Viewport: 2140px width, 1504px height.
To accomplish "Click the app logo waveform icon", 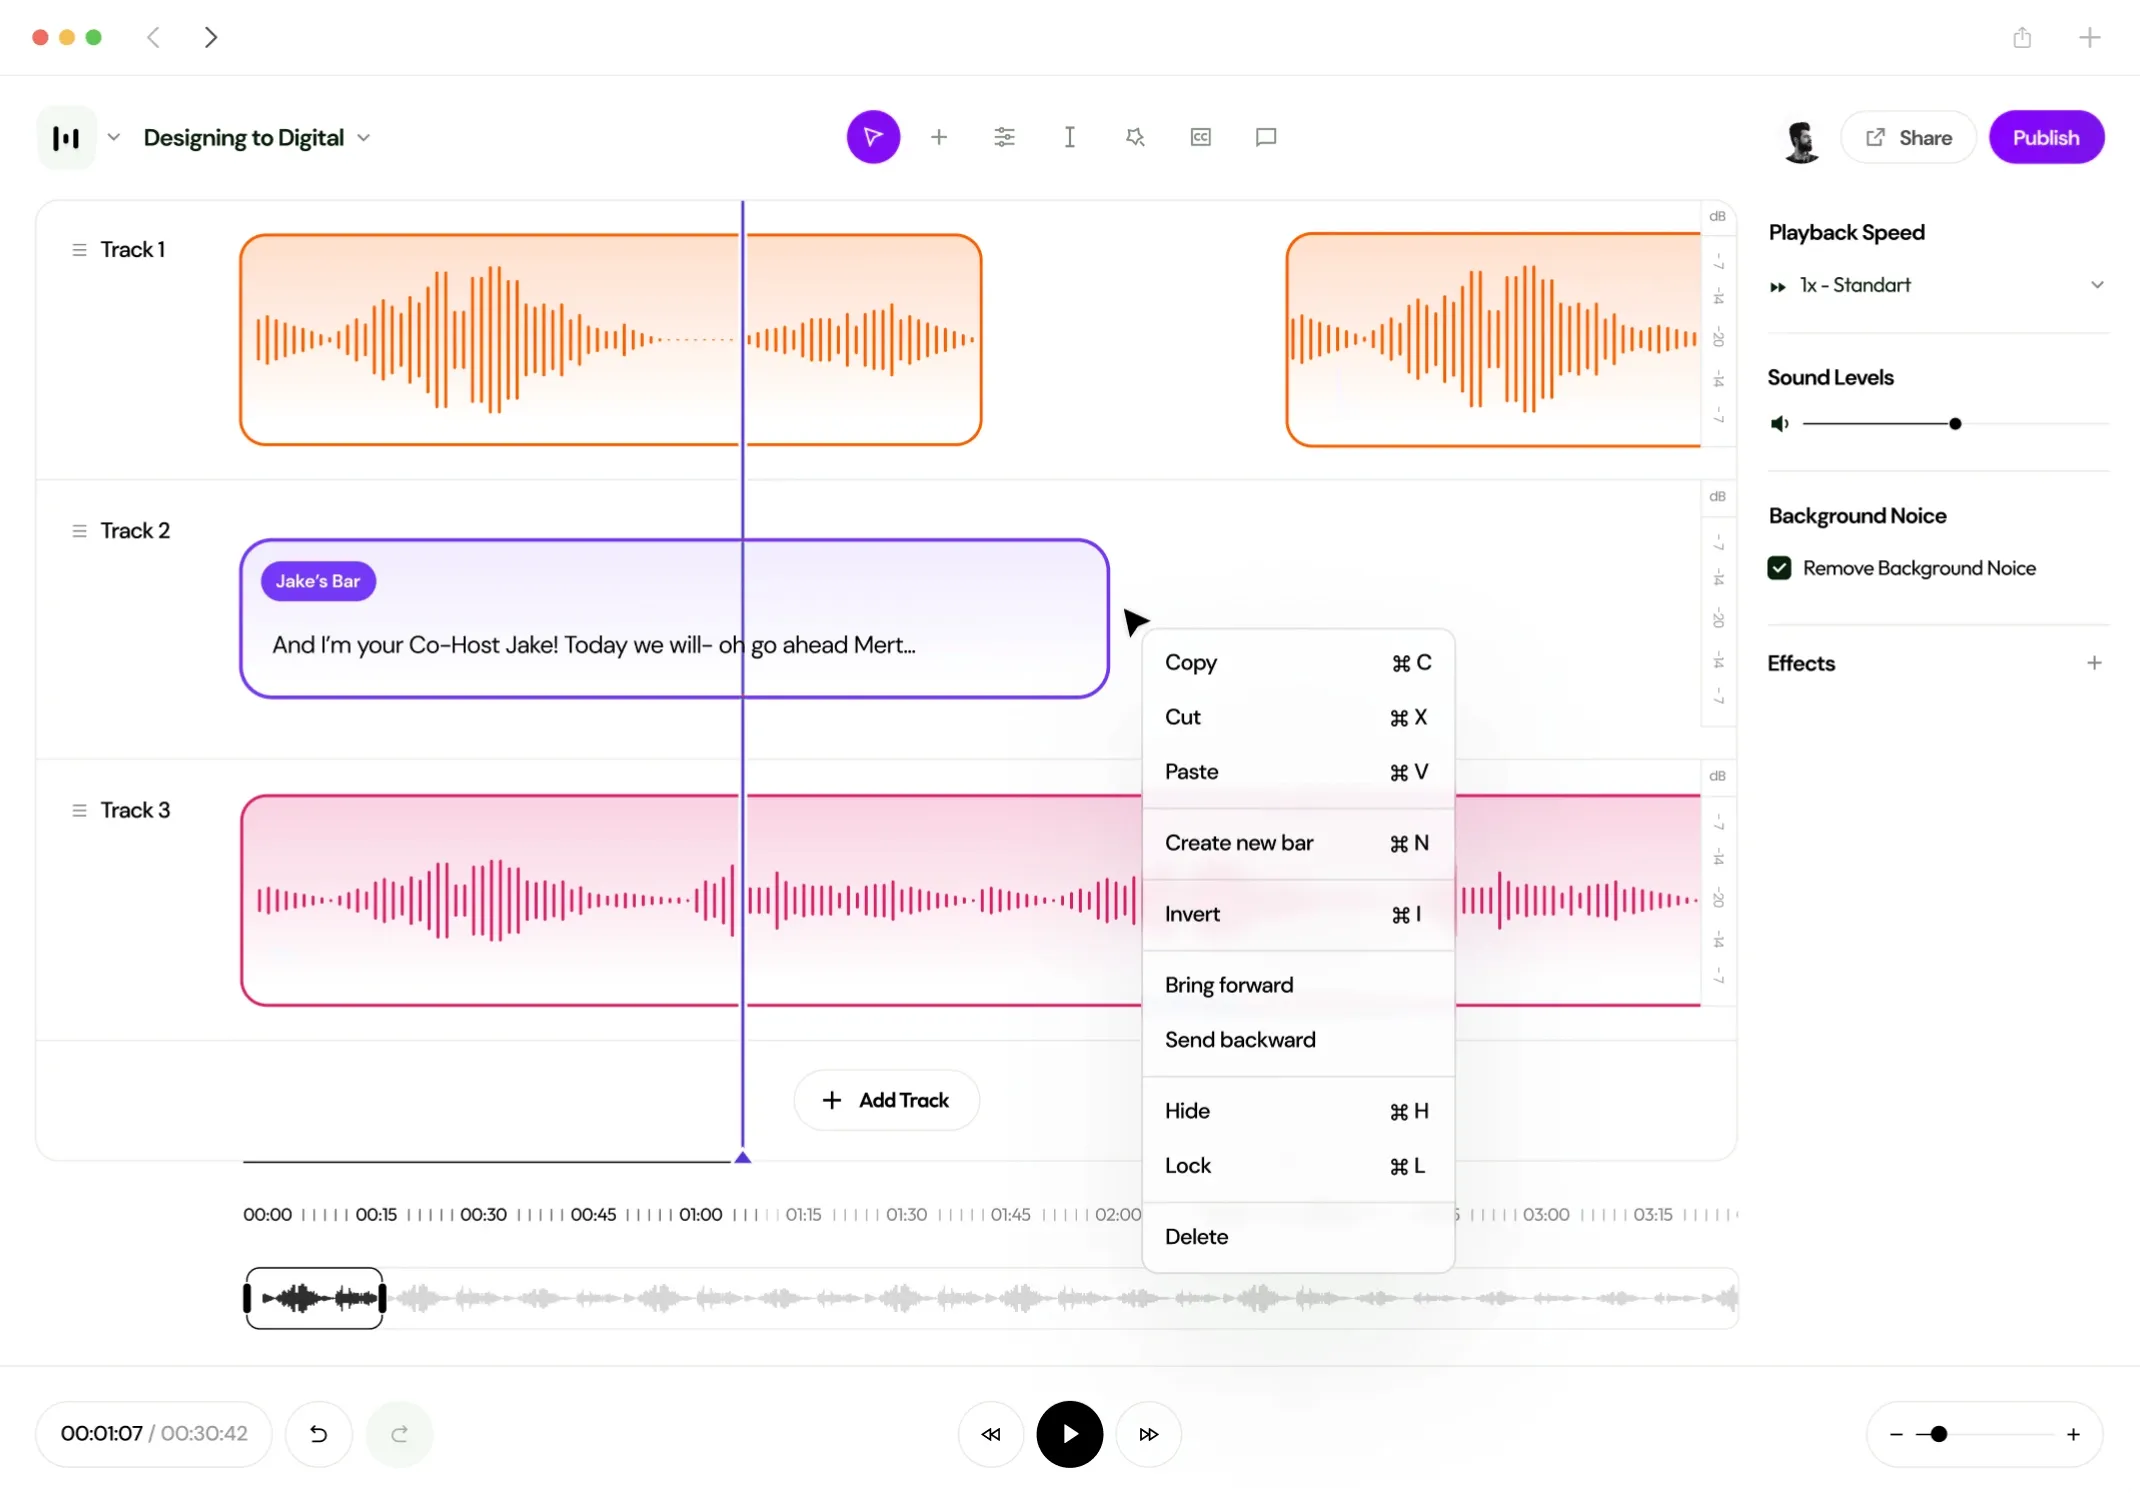I will (x=66, y=137).
